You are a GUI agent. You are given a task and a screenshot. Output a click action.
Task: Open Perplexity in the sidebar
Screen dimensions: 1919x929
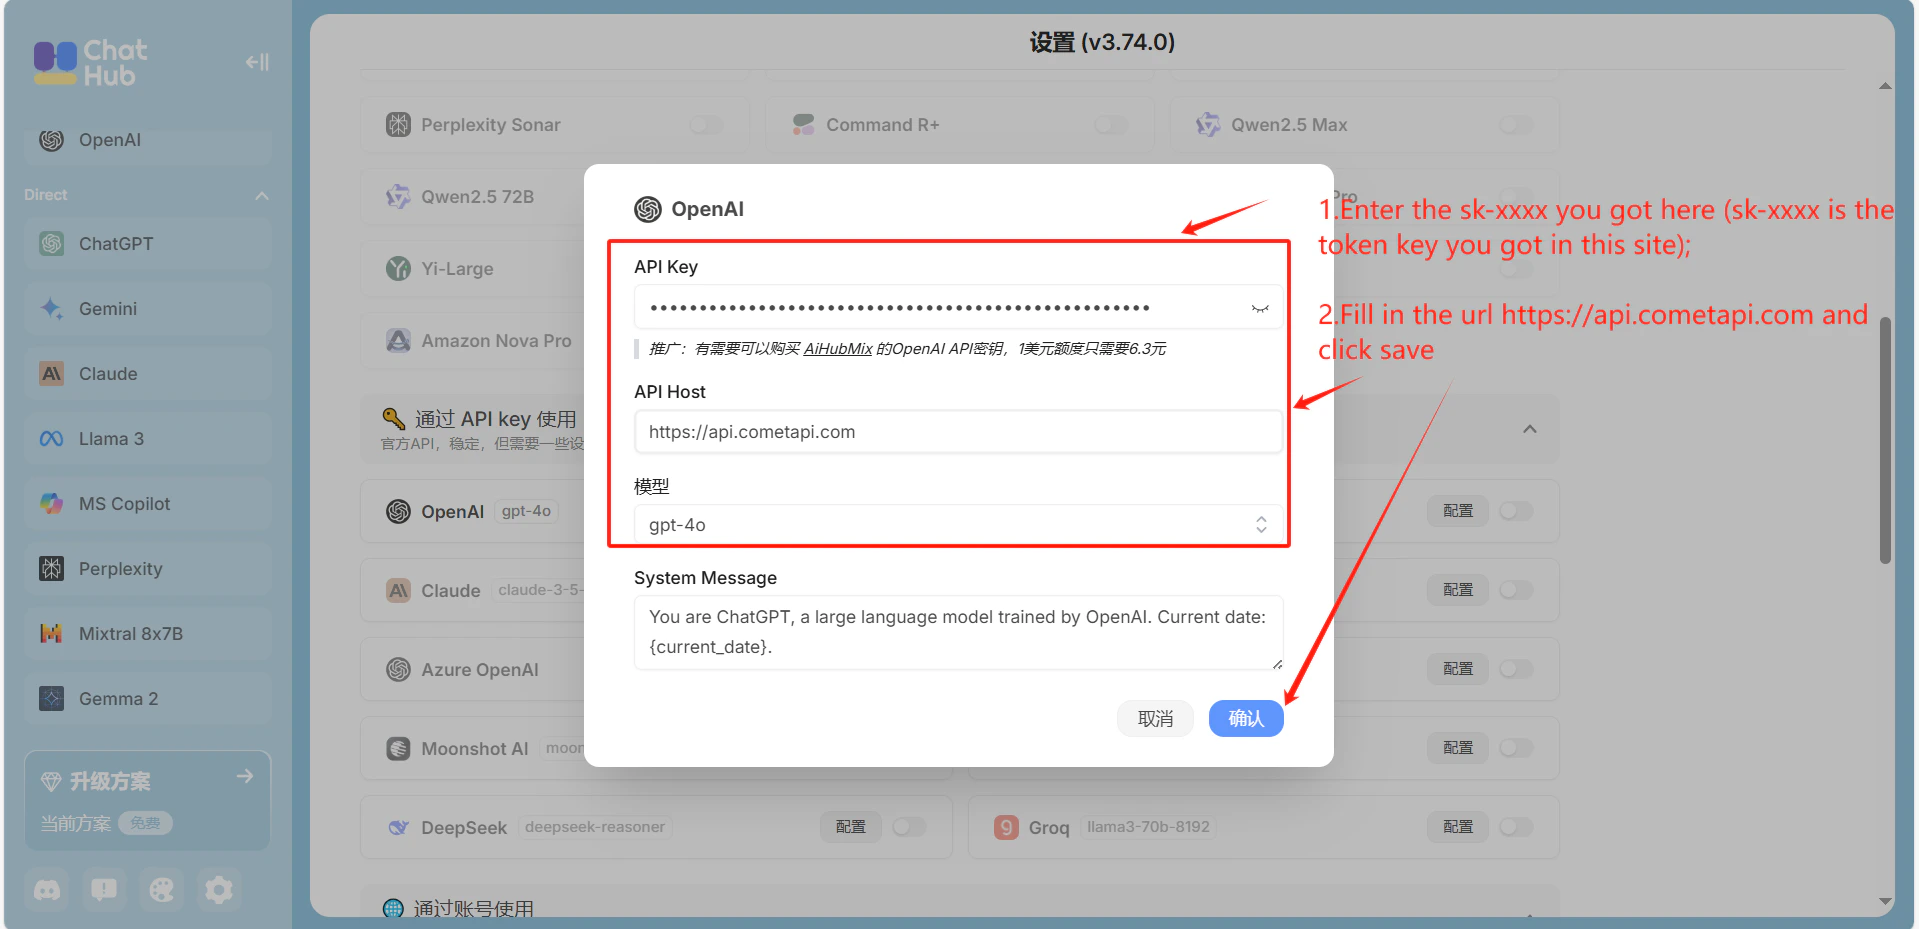(x=148, y=569)
